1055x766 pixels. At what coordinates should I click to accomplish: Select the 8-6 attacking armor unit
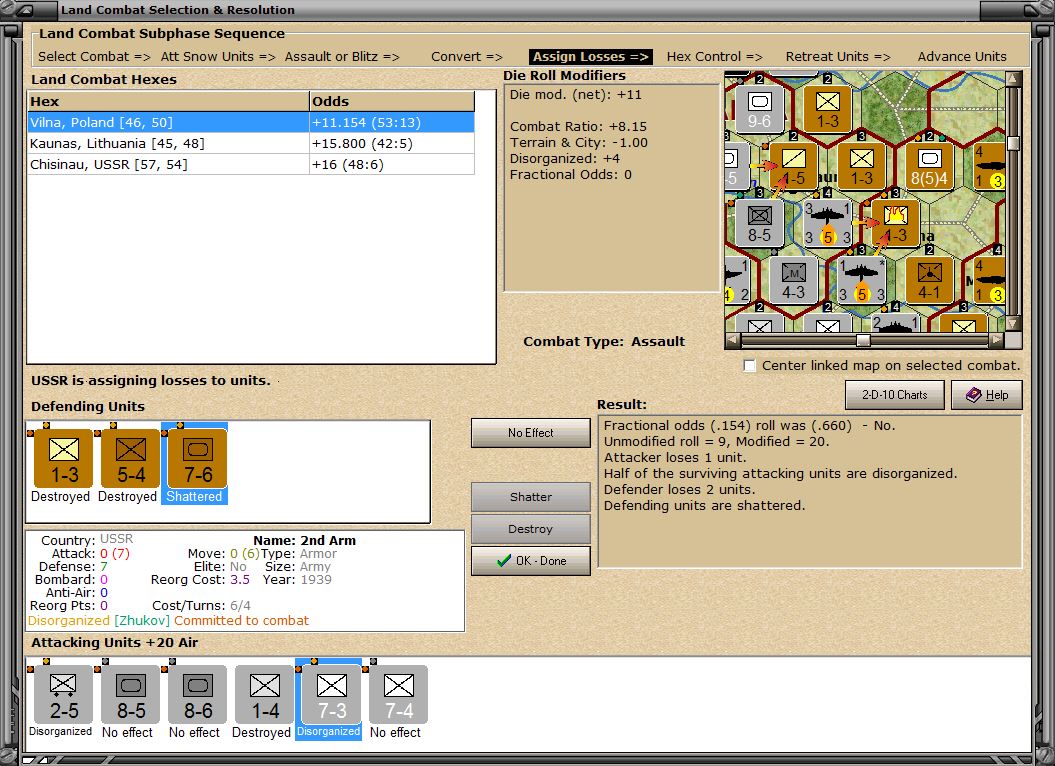pyautogui.click(x=198, y=695)
